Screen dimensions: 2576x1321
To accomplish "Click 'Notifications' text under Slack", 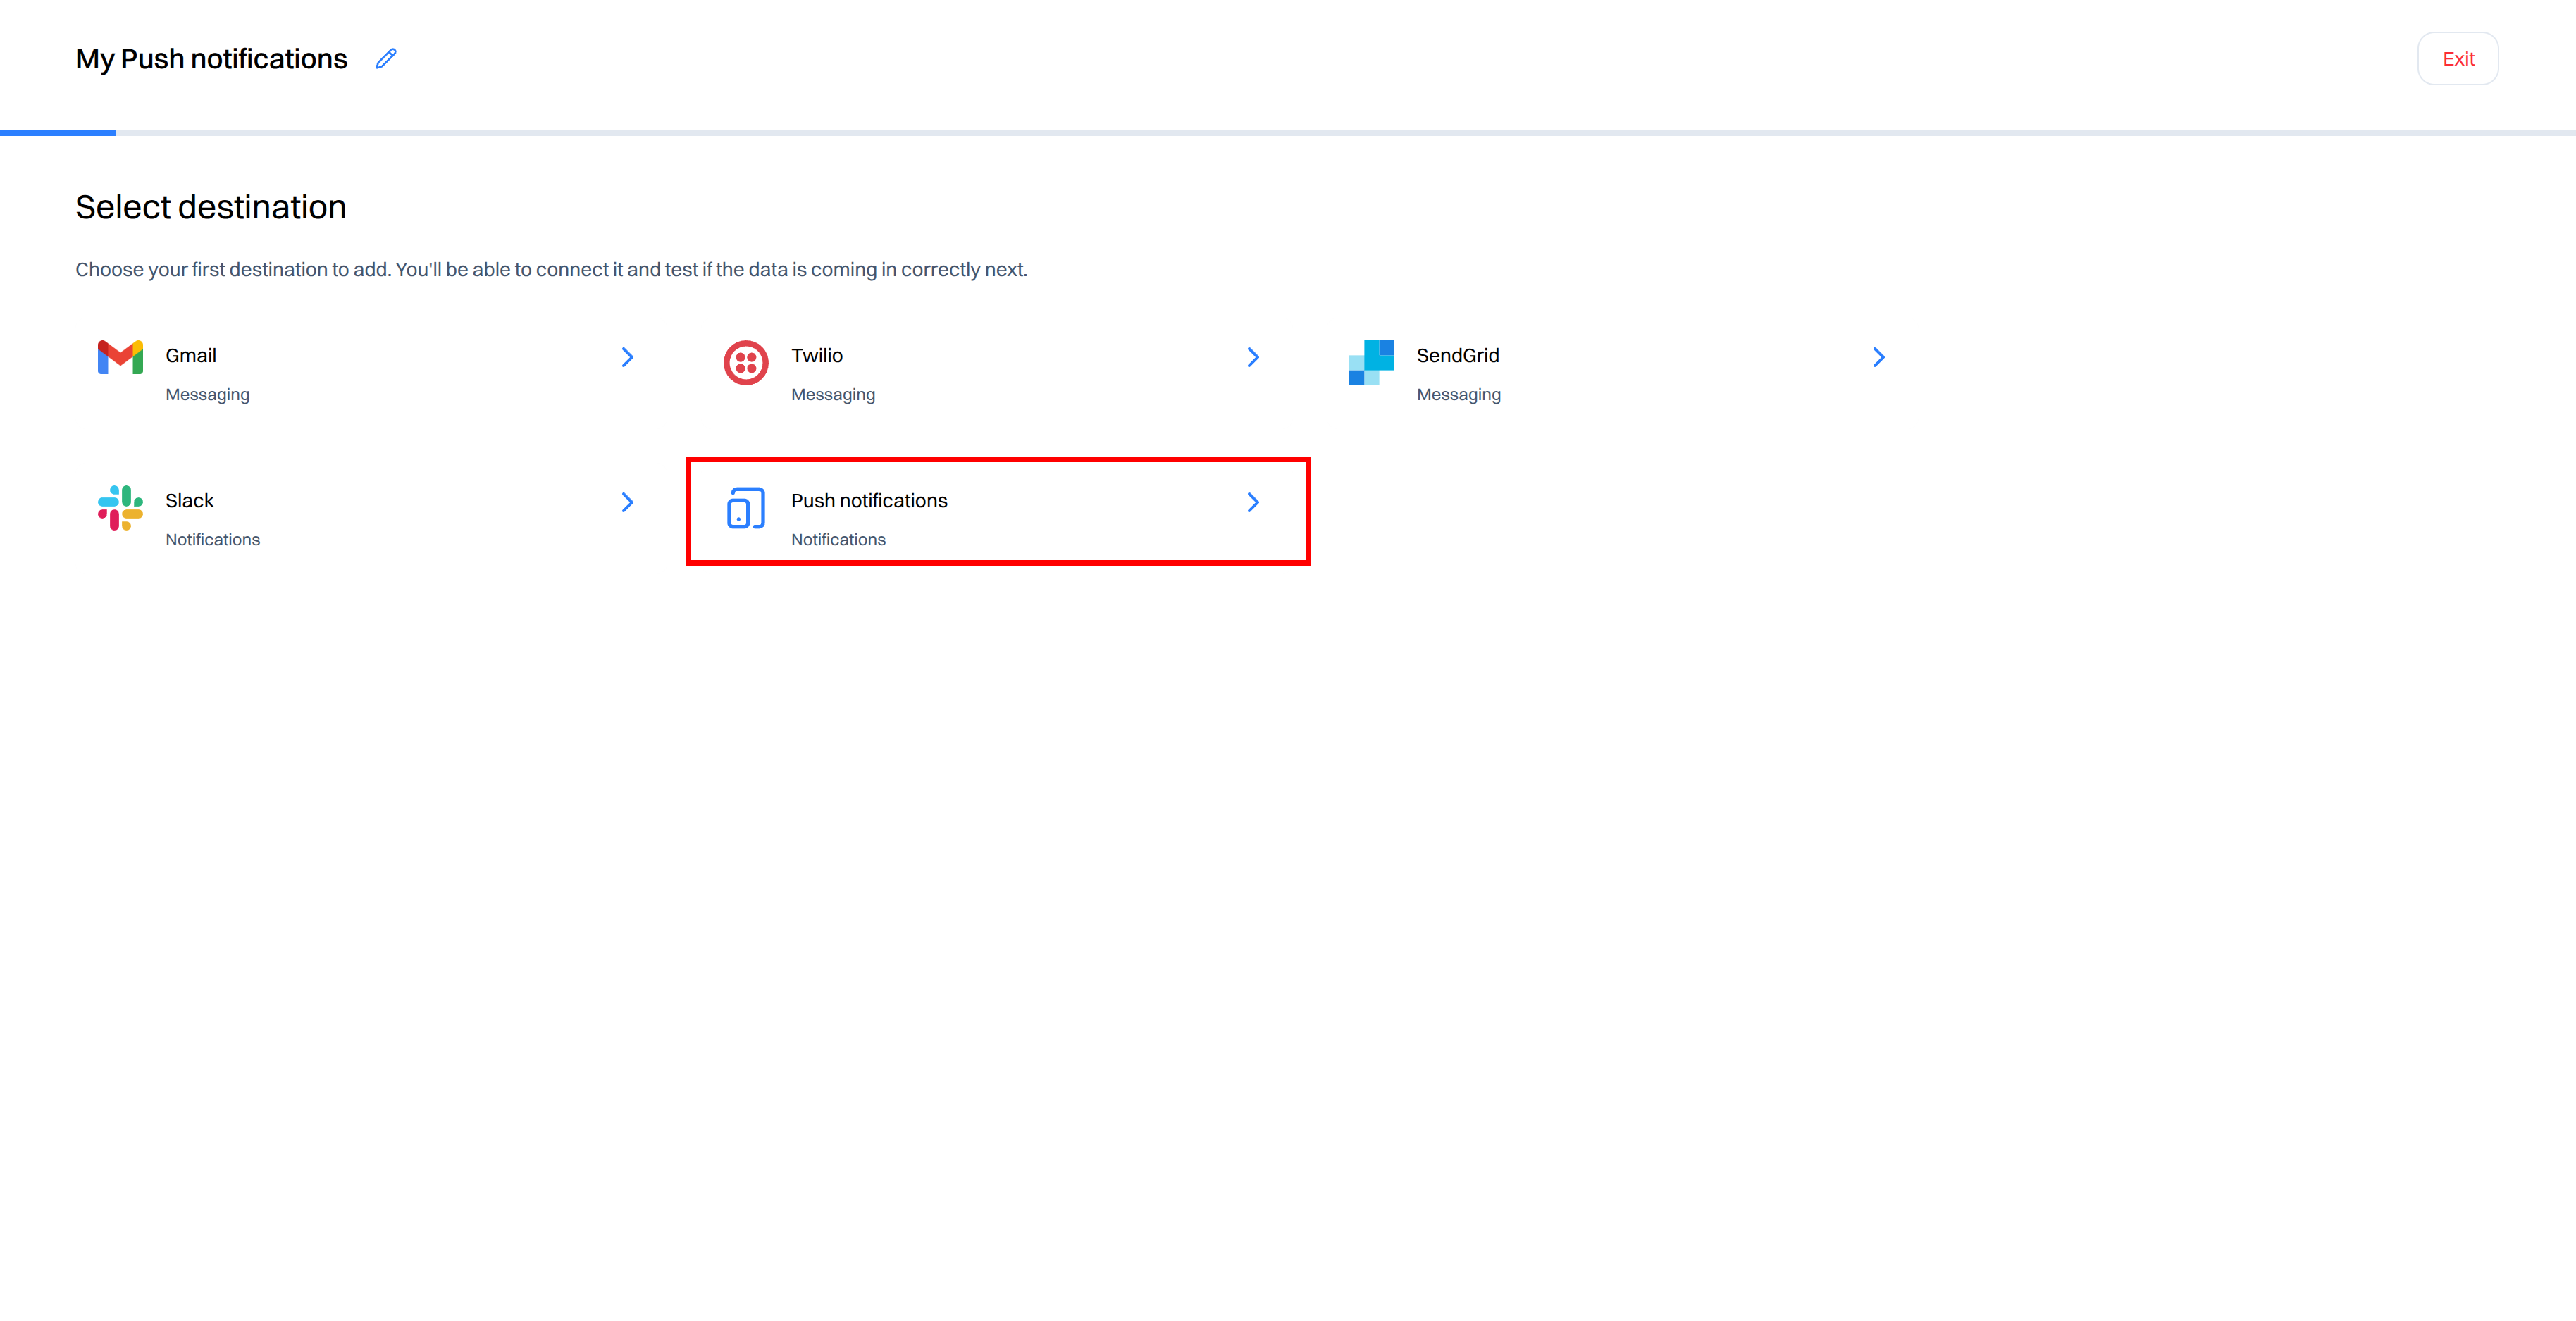I will tap(213, 539).
